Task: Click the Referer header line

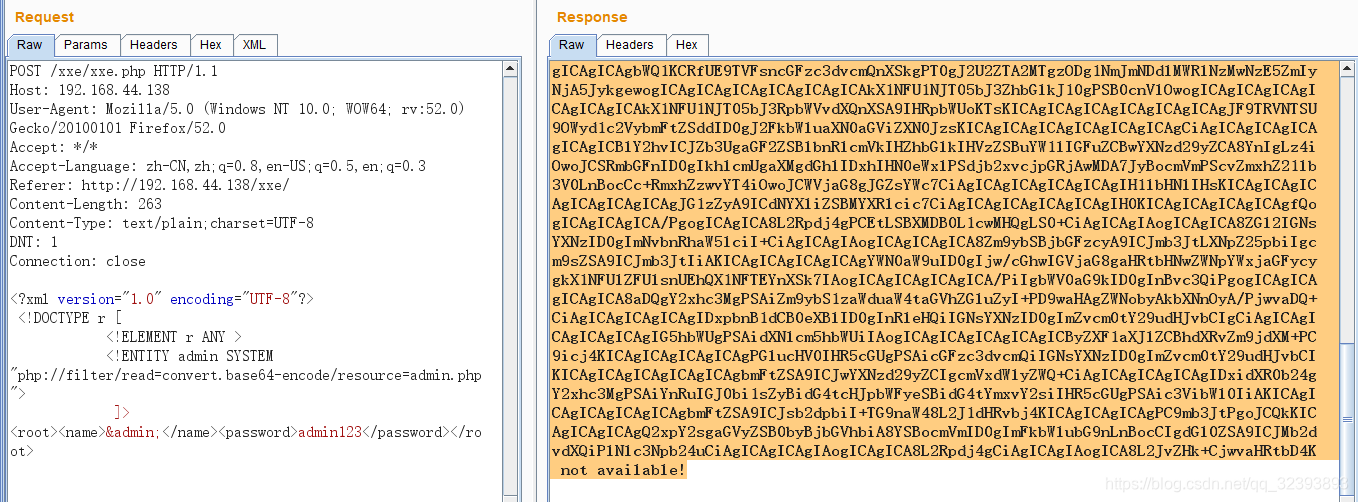Action: click(x=150, y=185)
